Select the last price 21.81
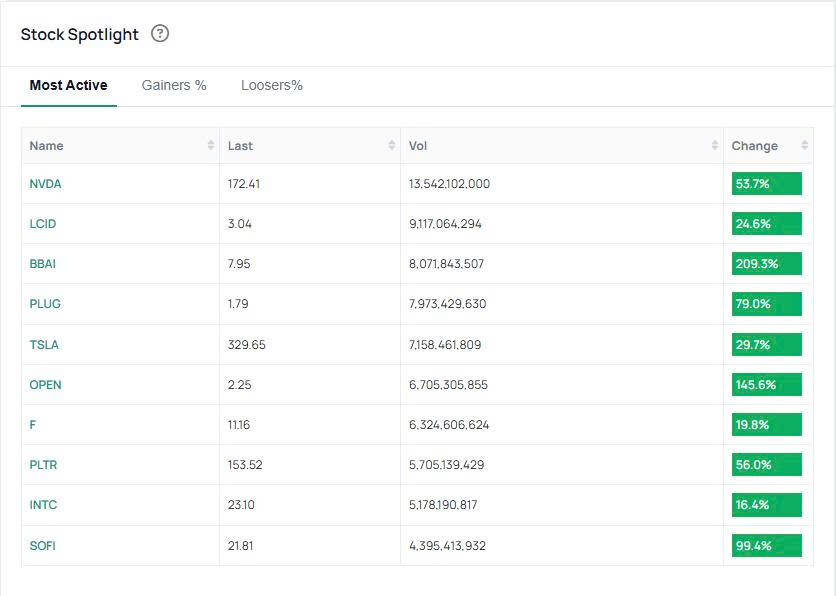The width and height of the screenshot is (836, 596). [x=240, y=546]
